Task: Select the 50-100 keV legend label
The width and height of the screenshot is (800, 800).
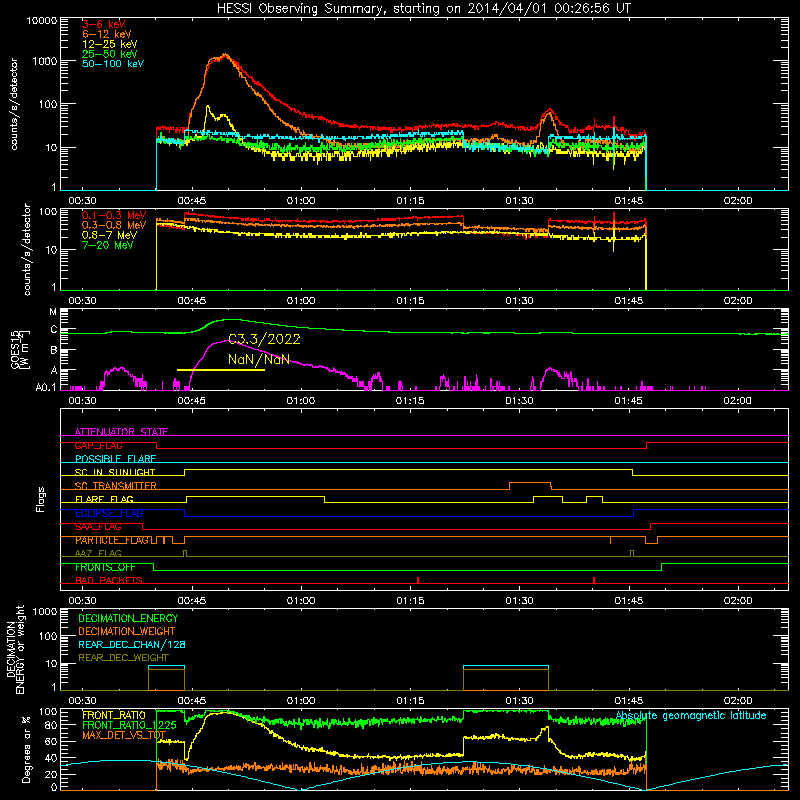Action: pyautogui.click(x=113, y=64)
